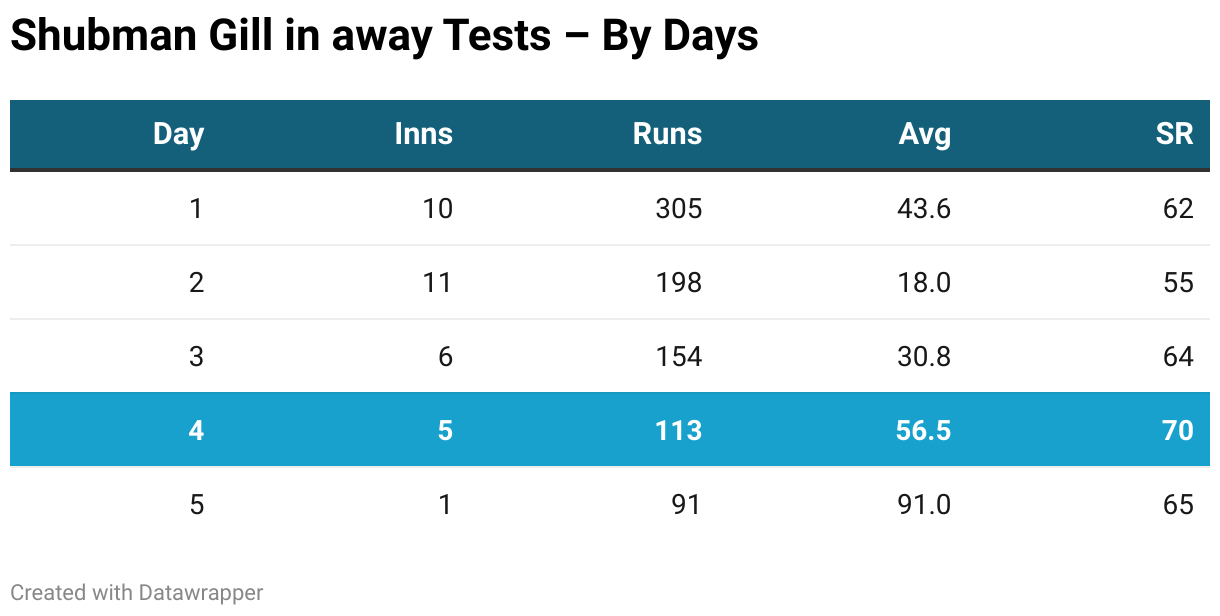Select the highlighted runs value 113
Viewport: 1220px width, 616px height.
click(x=678, y=430)
